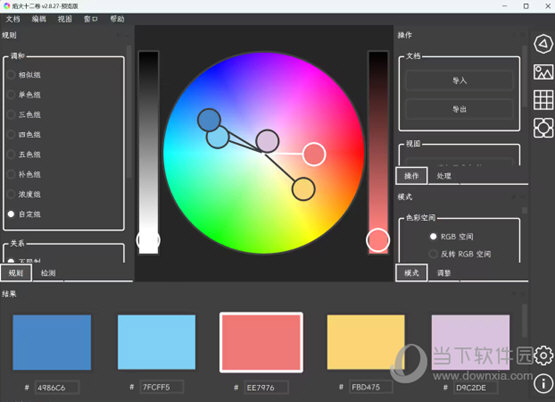Open the grid board icon in right sidebar
Image resolution: width=555 pixels, height=402 pixels.
(543, 99)
